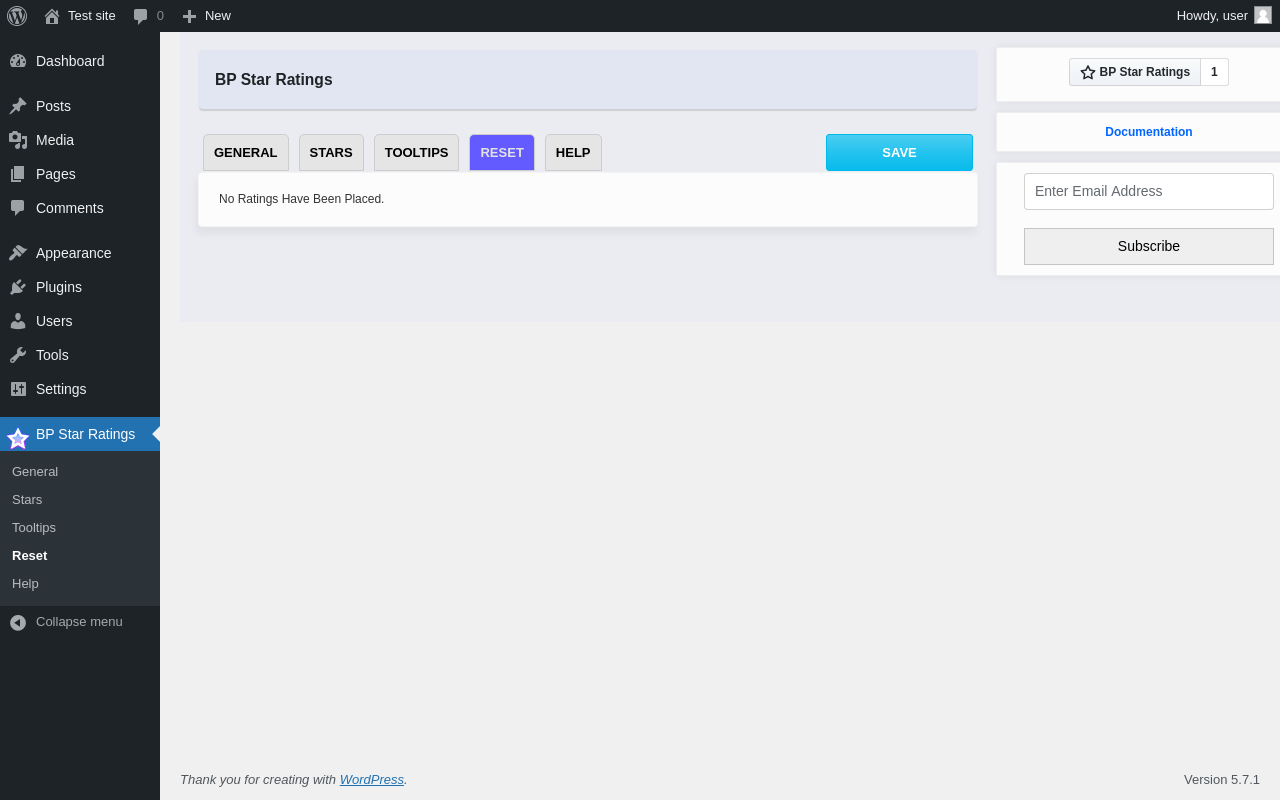Click the star count showing 1
Viewport: 1280px width, 800px height.
coord(1214,72)
